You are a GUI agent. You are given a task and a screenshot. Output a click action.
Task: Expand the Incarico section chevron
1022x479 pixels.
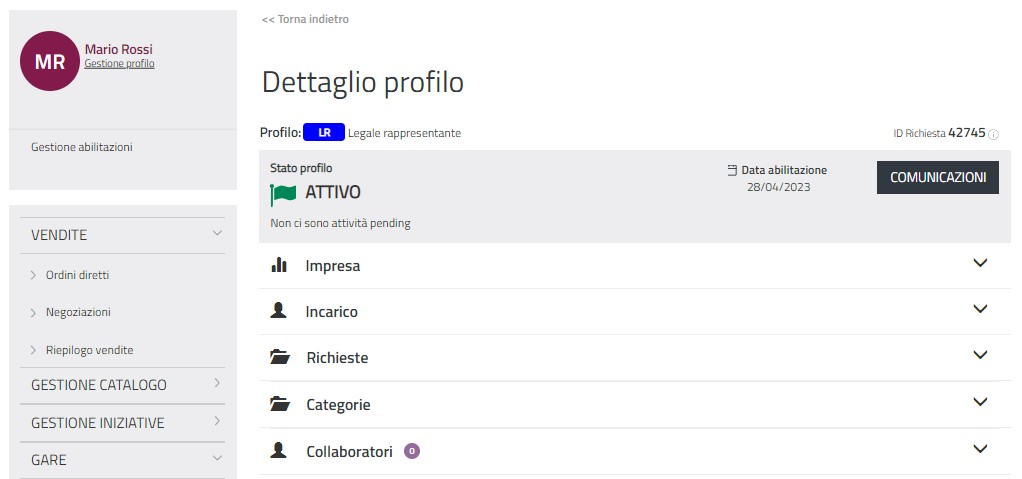pos(980,309)
